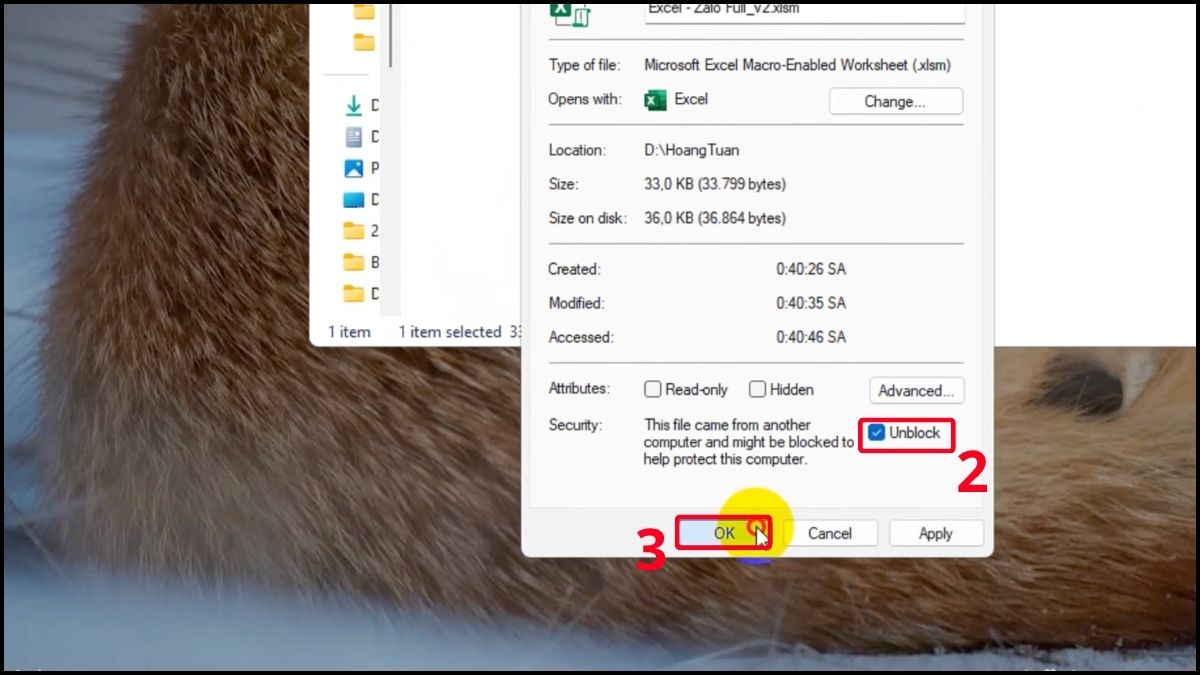Click Cancel in the Properties dialog
1200x675 pixels.
[x=830, y=533]
